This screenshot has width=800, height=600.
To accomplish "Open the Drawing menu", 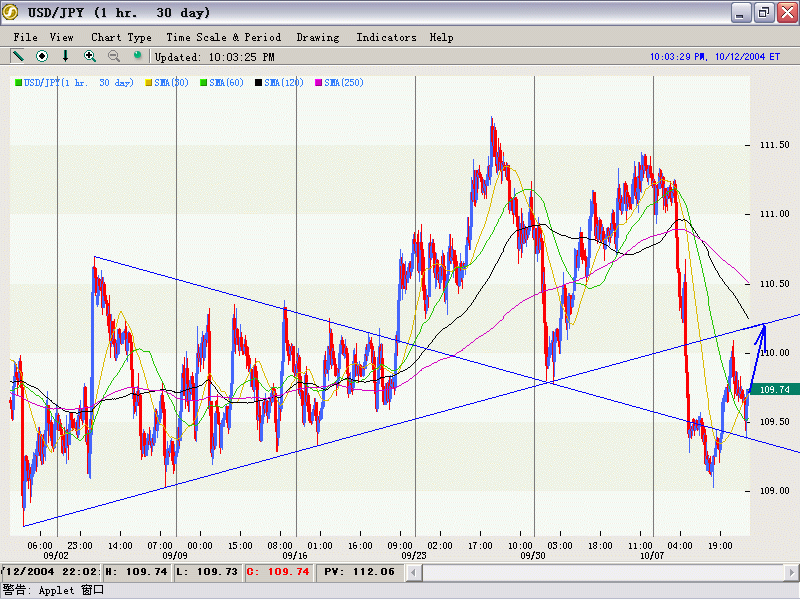I will pos(317,37).
